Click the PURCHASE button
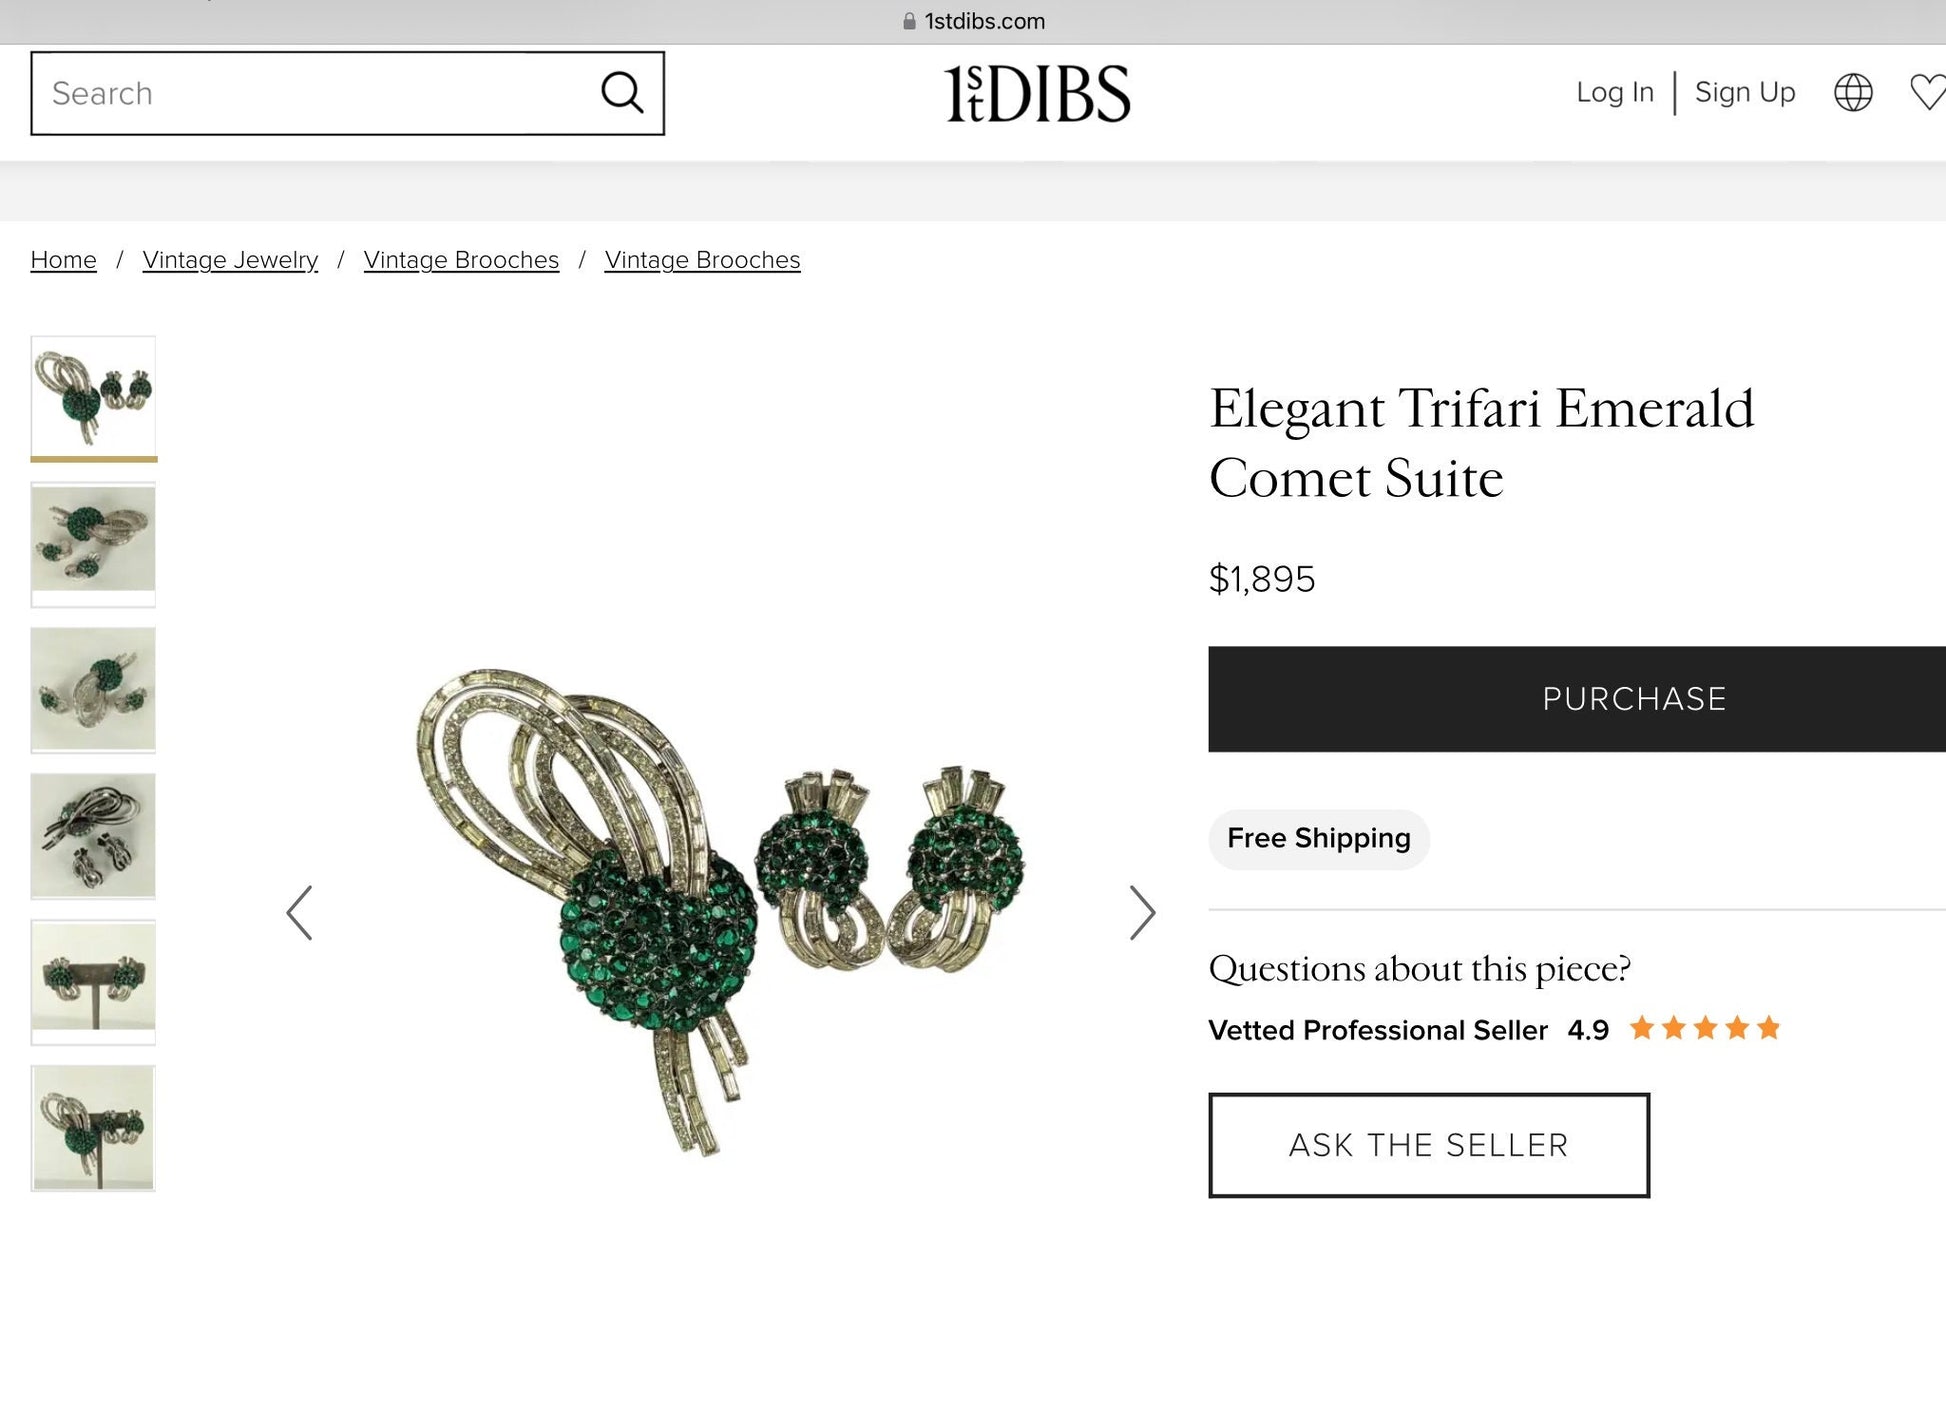 (1577, 699)
